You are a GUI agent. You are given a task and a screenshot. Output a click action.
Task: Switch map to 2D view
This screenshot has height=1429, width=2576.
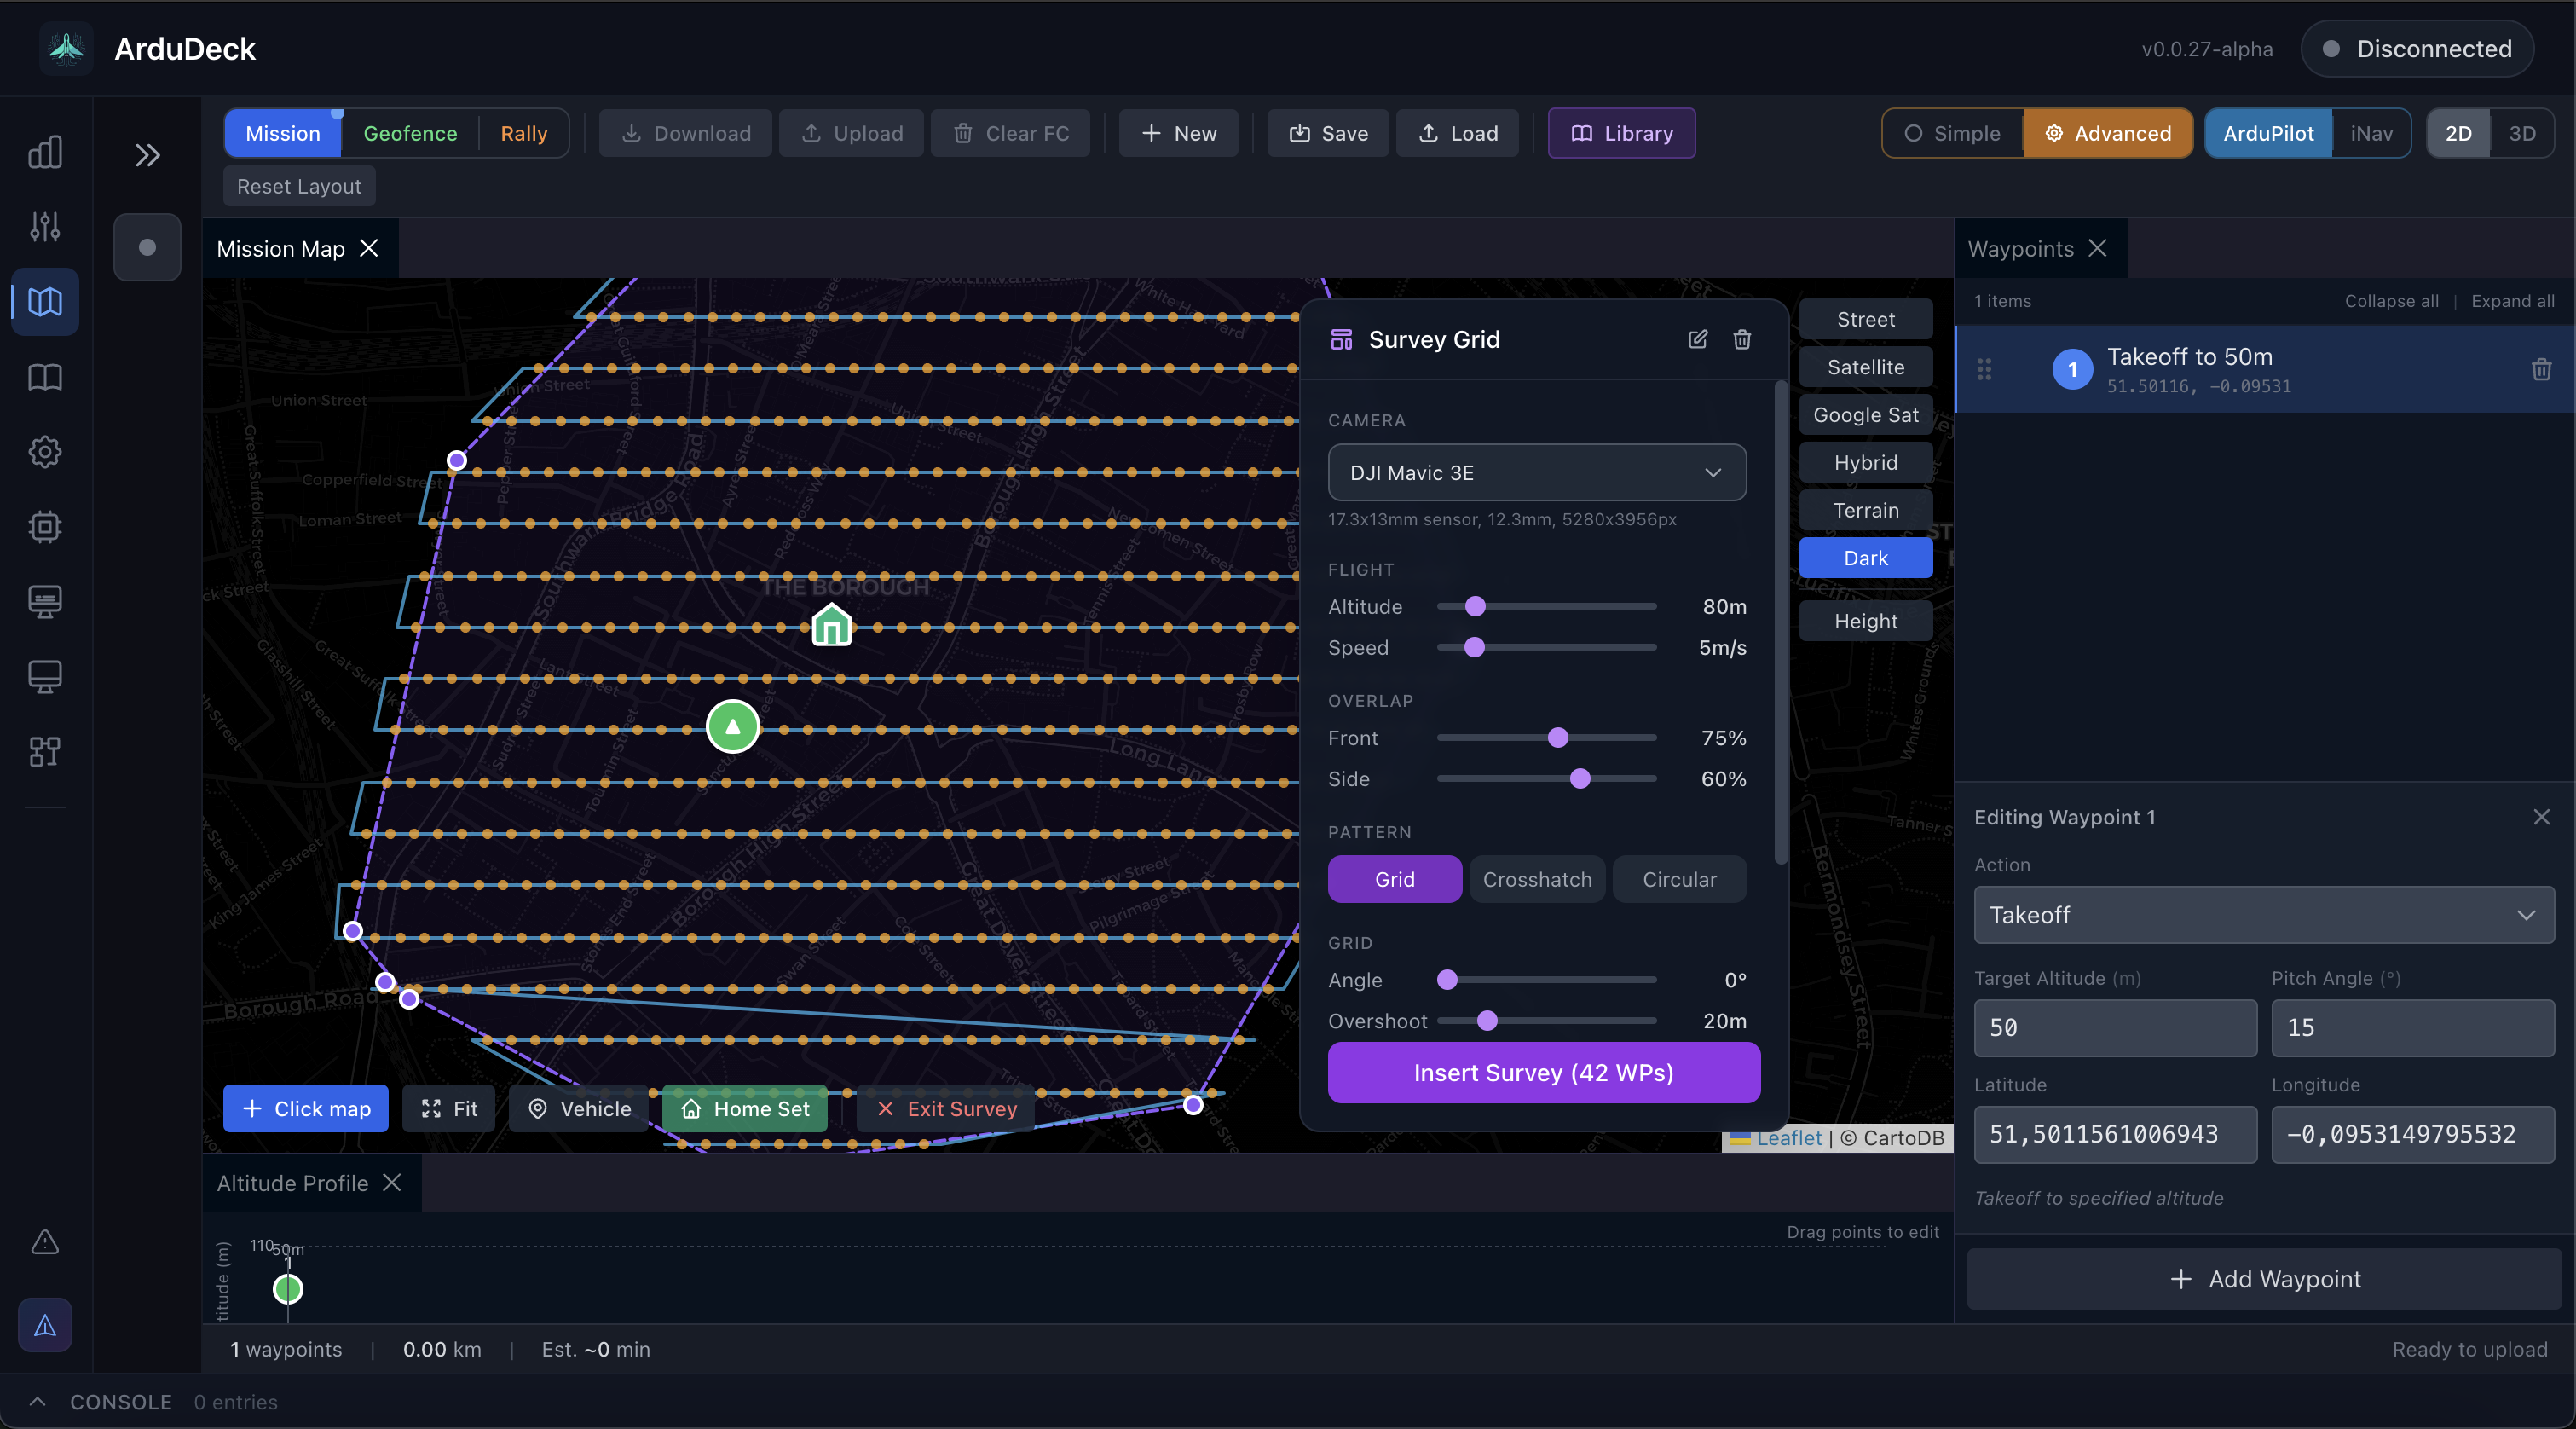click(x=2458, y=133)
